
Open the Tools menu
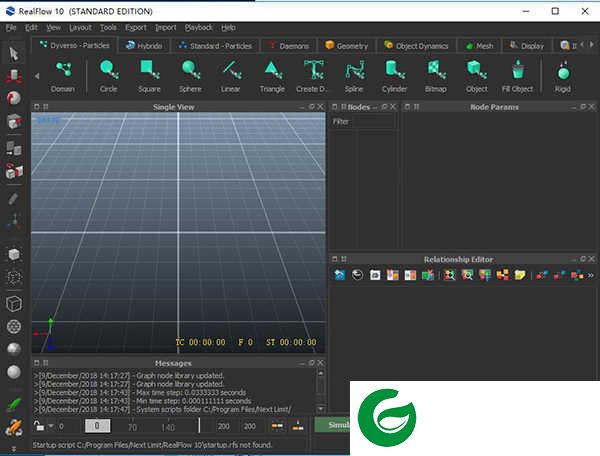click(x=108, y=28)
